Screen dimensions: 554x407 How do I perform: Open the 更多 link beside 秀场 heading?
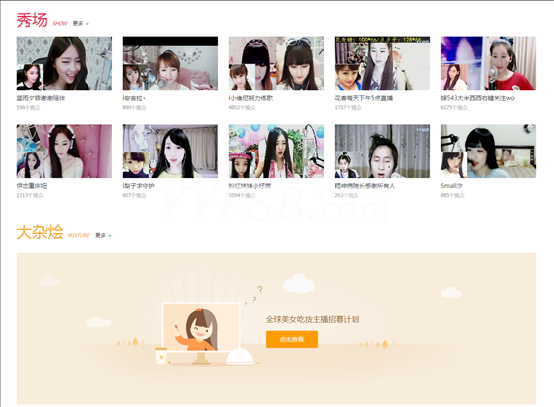point(78,23)
